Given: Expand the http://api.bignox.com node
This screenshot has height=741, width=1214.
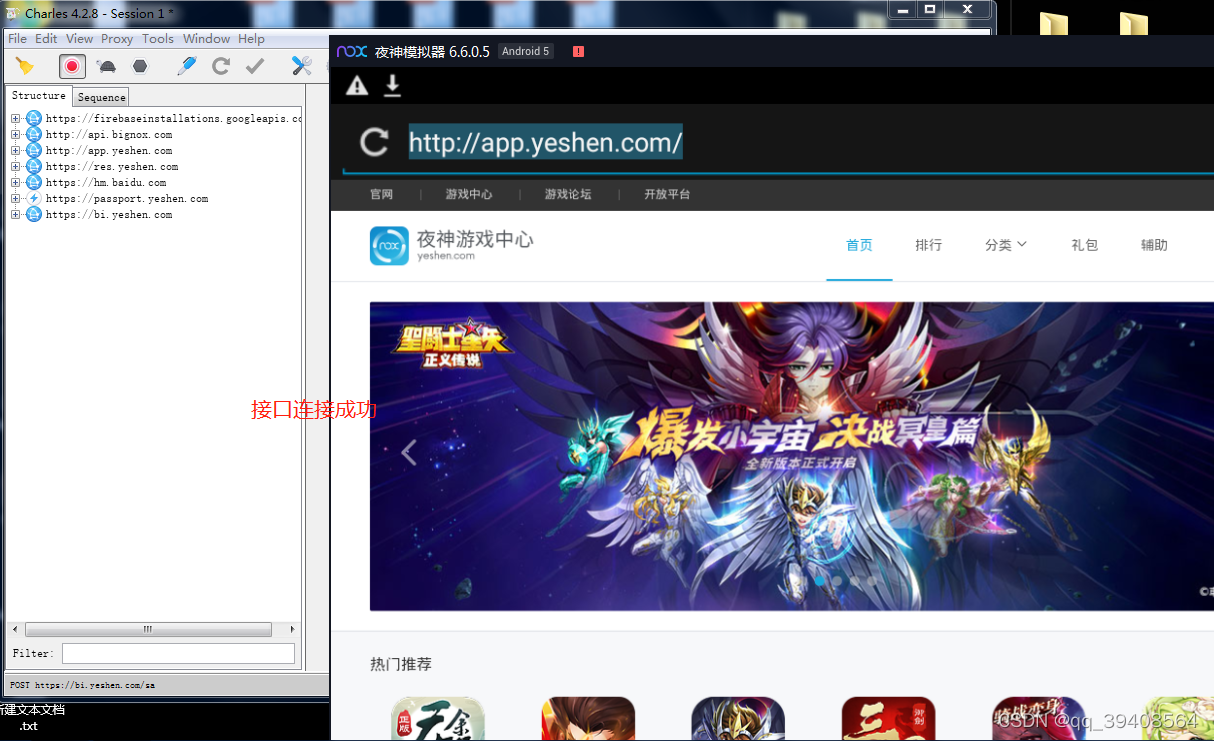Looking at the screenshot, I should pyautogui.click(x=16, y=135).
